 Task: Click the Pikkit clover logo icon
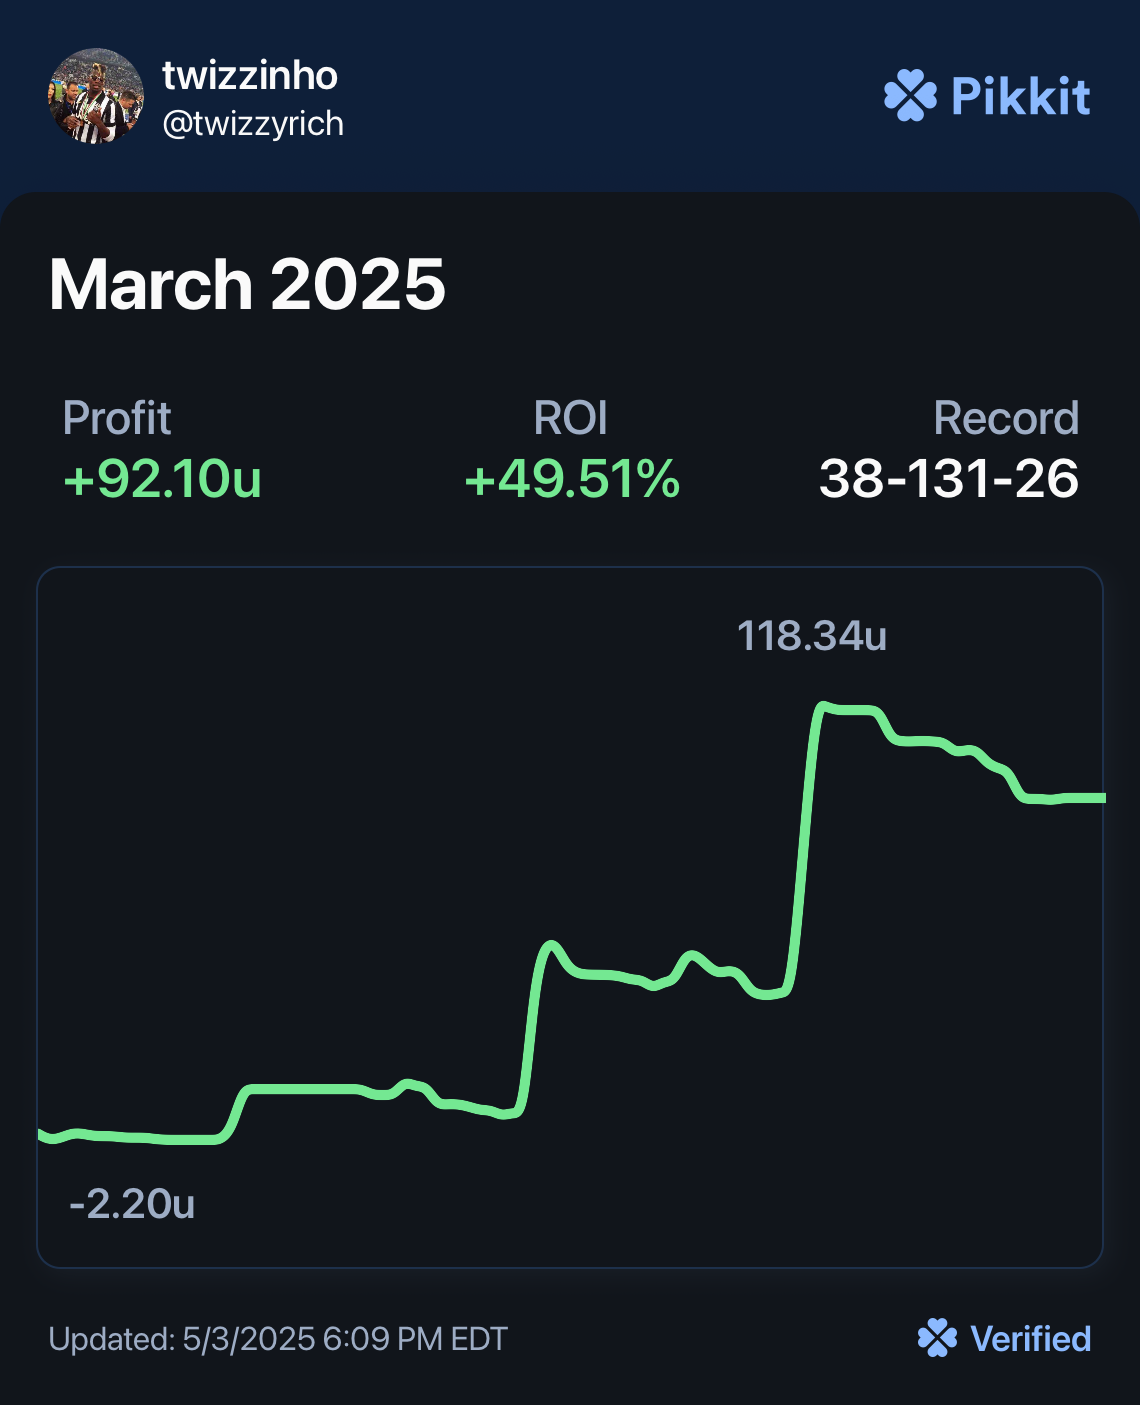pos(910,96)
